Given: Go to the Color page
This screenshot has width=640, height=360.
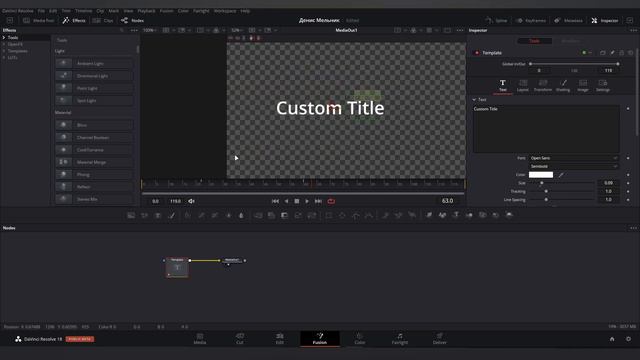Looking at the screenshot, I should 360,339.
